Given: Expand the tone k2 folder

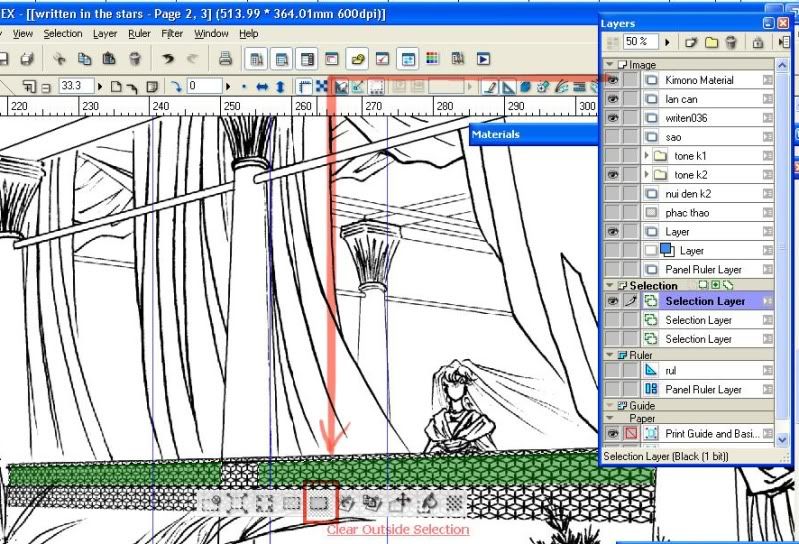Looking at the screenshot, I should click(647, 175).
